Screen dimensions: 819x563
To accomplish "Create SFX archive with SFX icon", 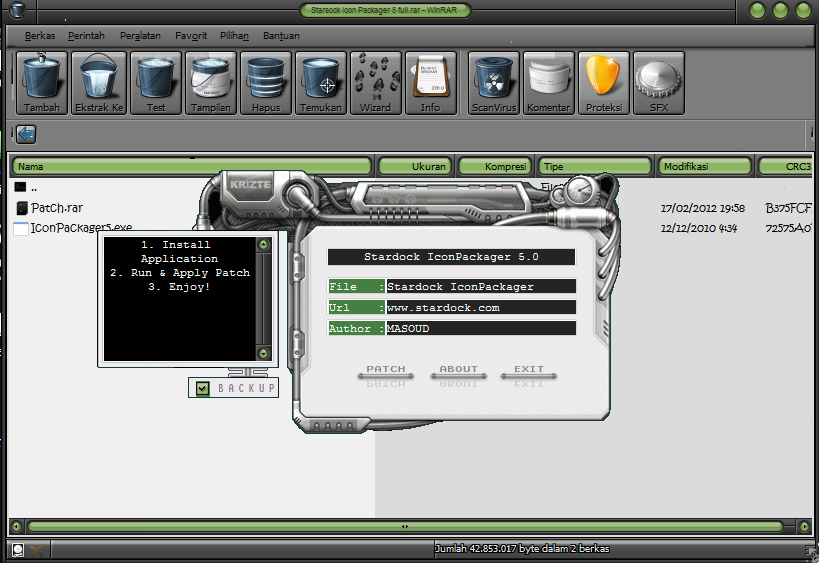I will pyautogui.click(x=659, y=83).
